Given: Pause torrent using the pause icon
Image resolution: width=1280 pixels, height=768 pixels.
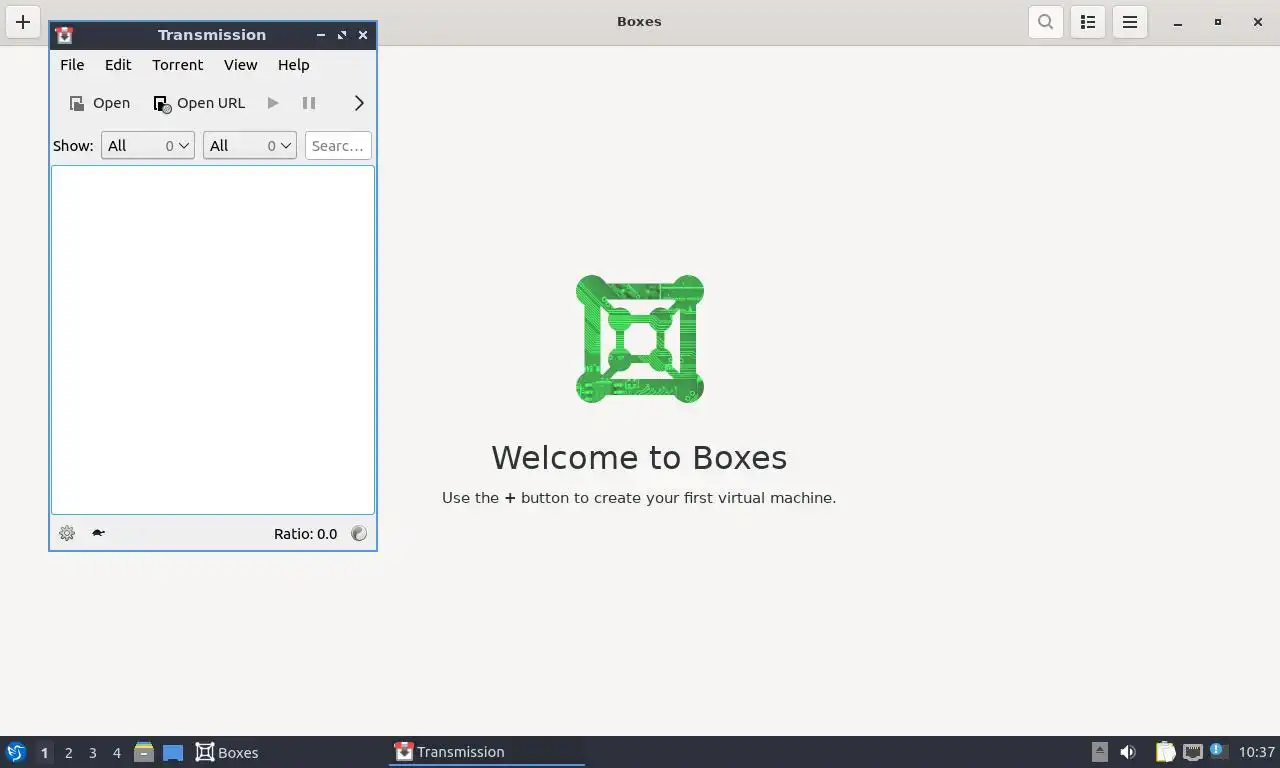Looking at the screenshot, I should click(x=309, y=103).
